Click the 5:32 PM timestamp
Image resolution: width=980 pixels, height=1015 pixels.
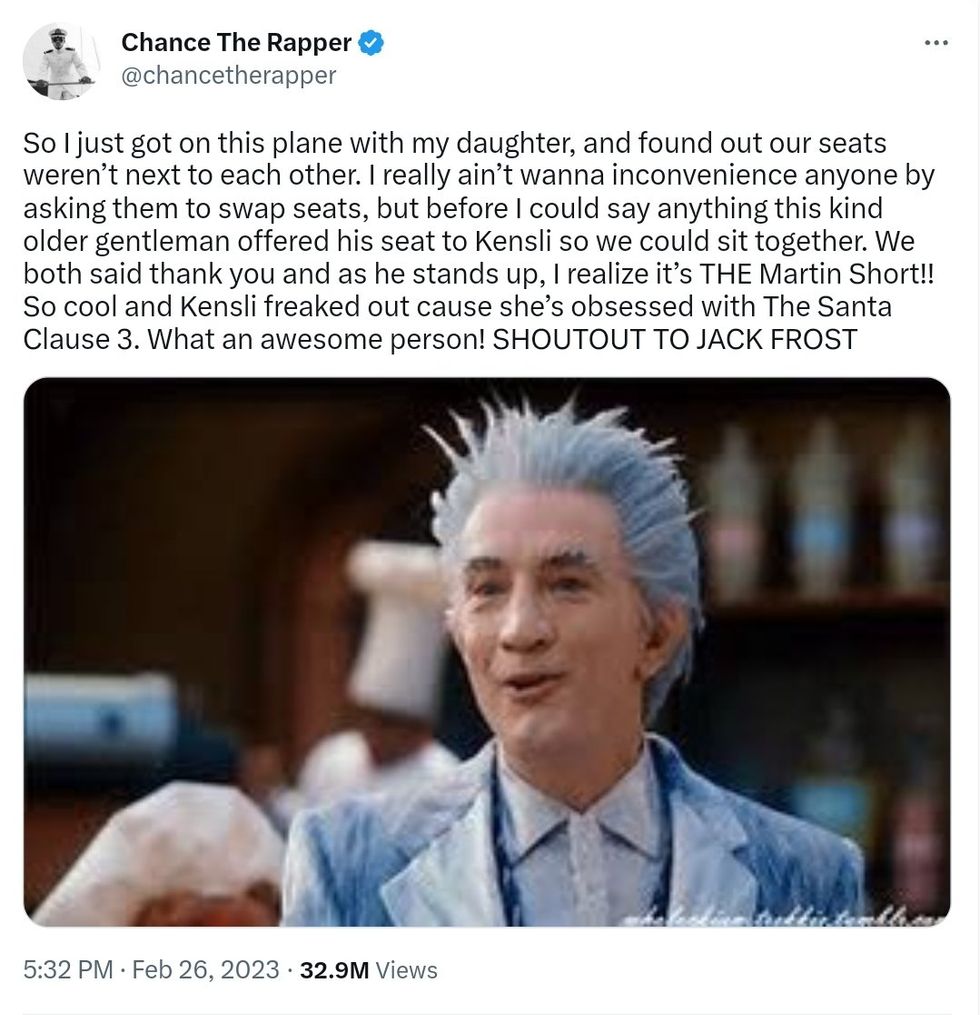[x=68, y=970]
